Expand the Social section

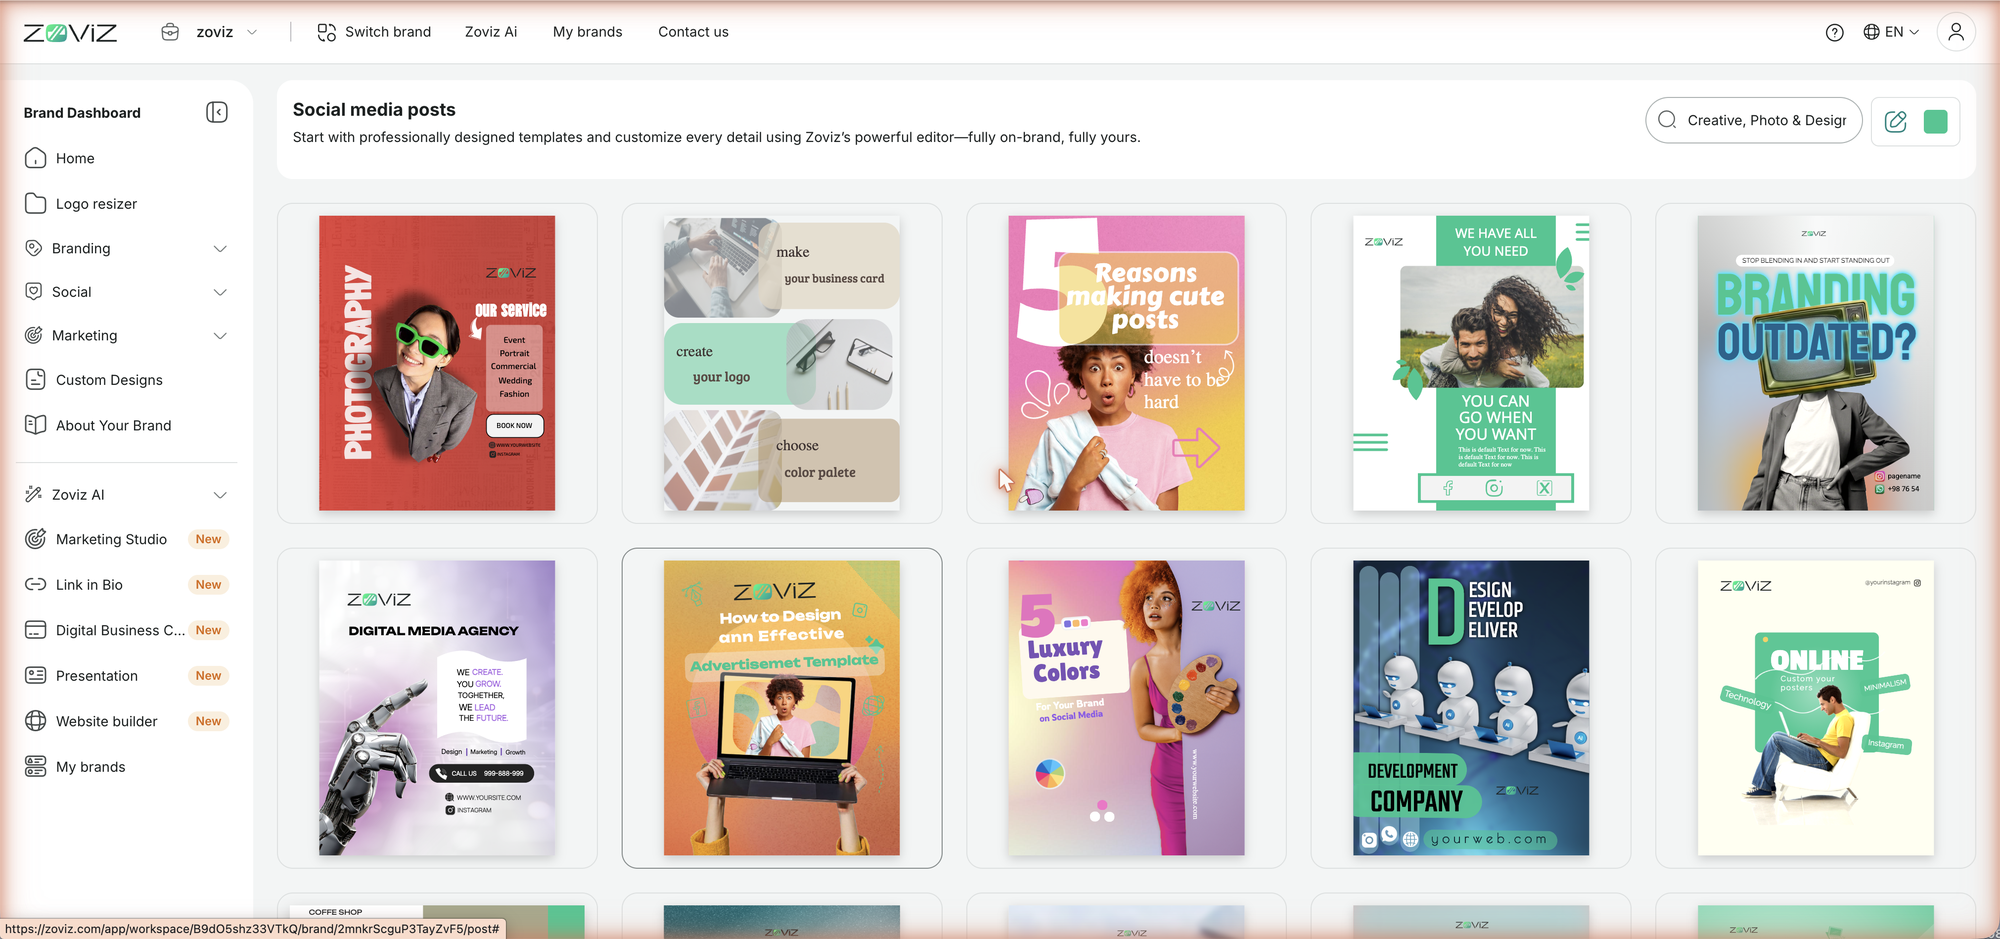[x=220, y=292]
